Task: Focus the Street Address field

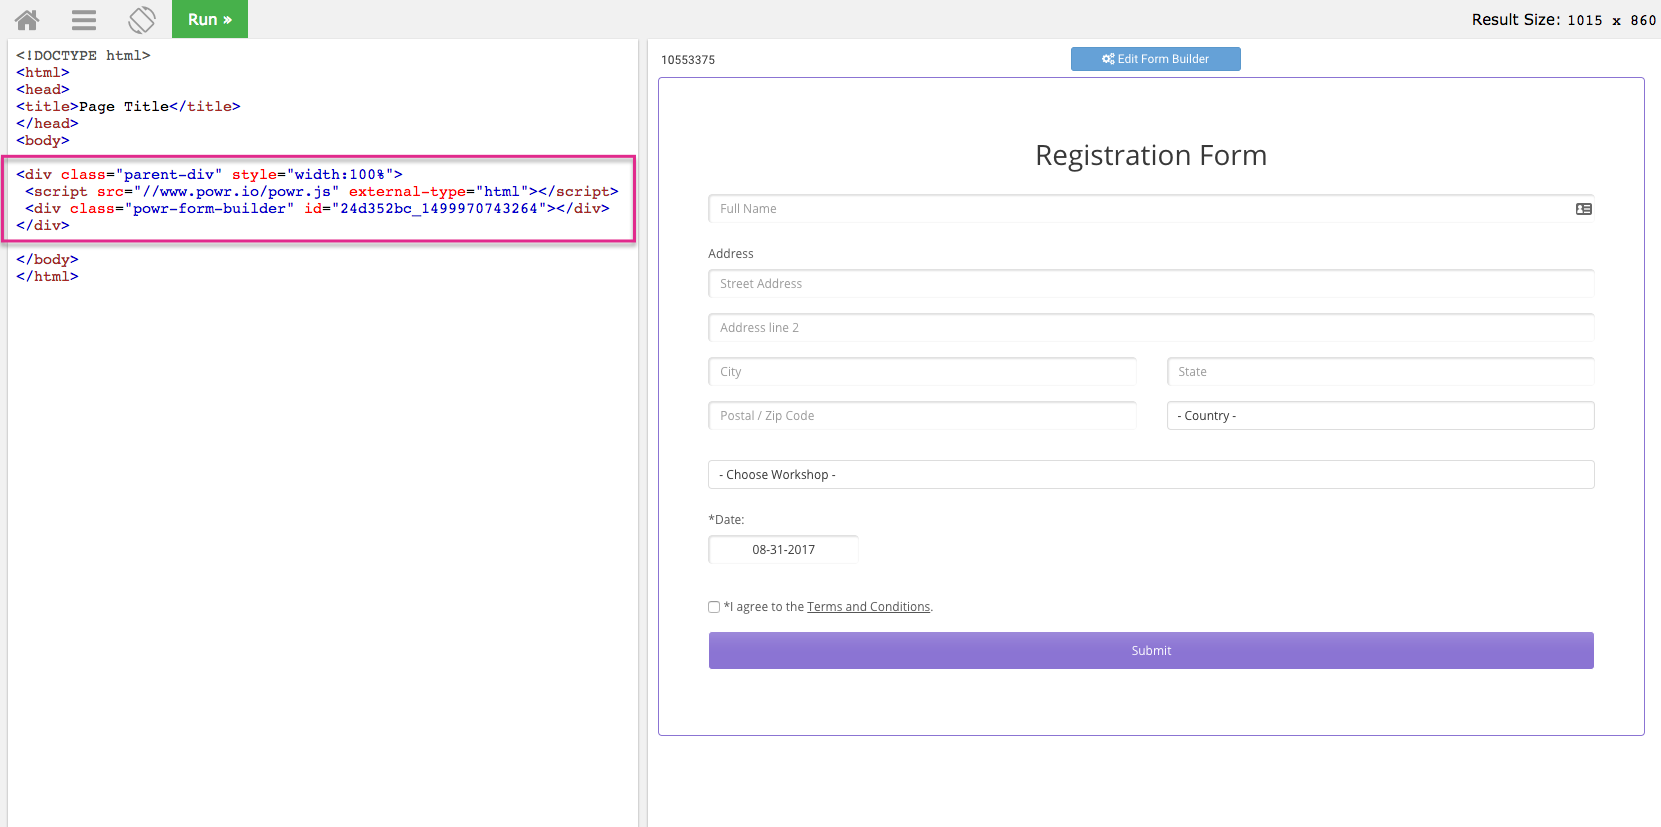Action: pyautogui.click(x=1151, y=284)
